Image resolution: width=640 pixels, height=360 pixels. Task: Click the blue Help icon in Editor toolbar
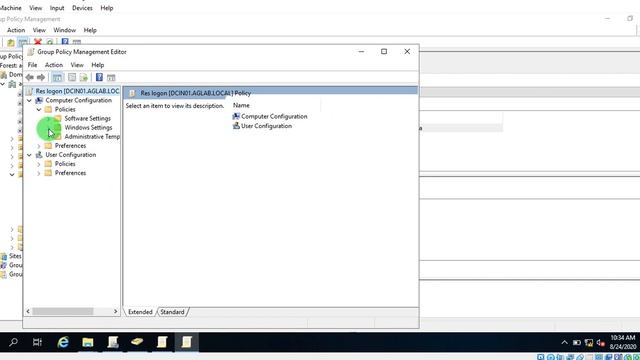99,77
